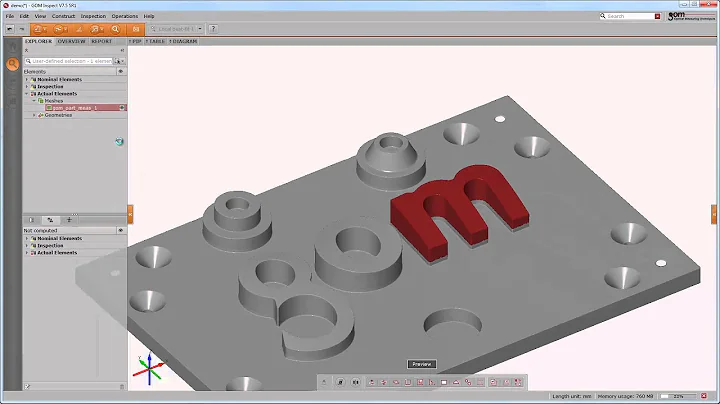Toggle visibility eye for Elements header
The width and height of the screenshot is (720, 404).
click(x=121, y=72)
